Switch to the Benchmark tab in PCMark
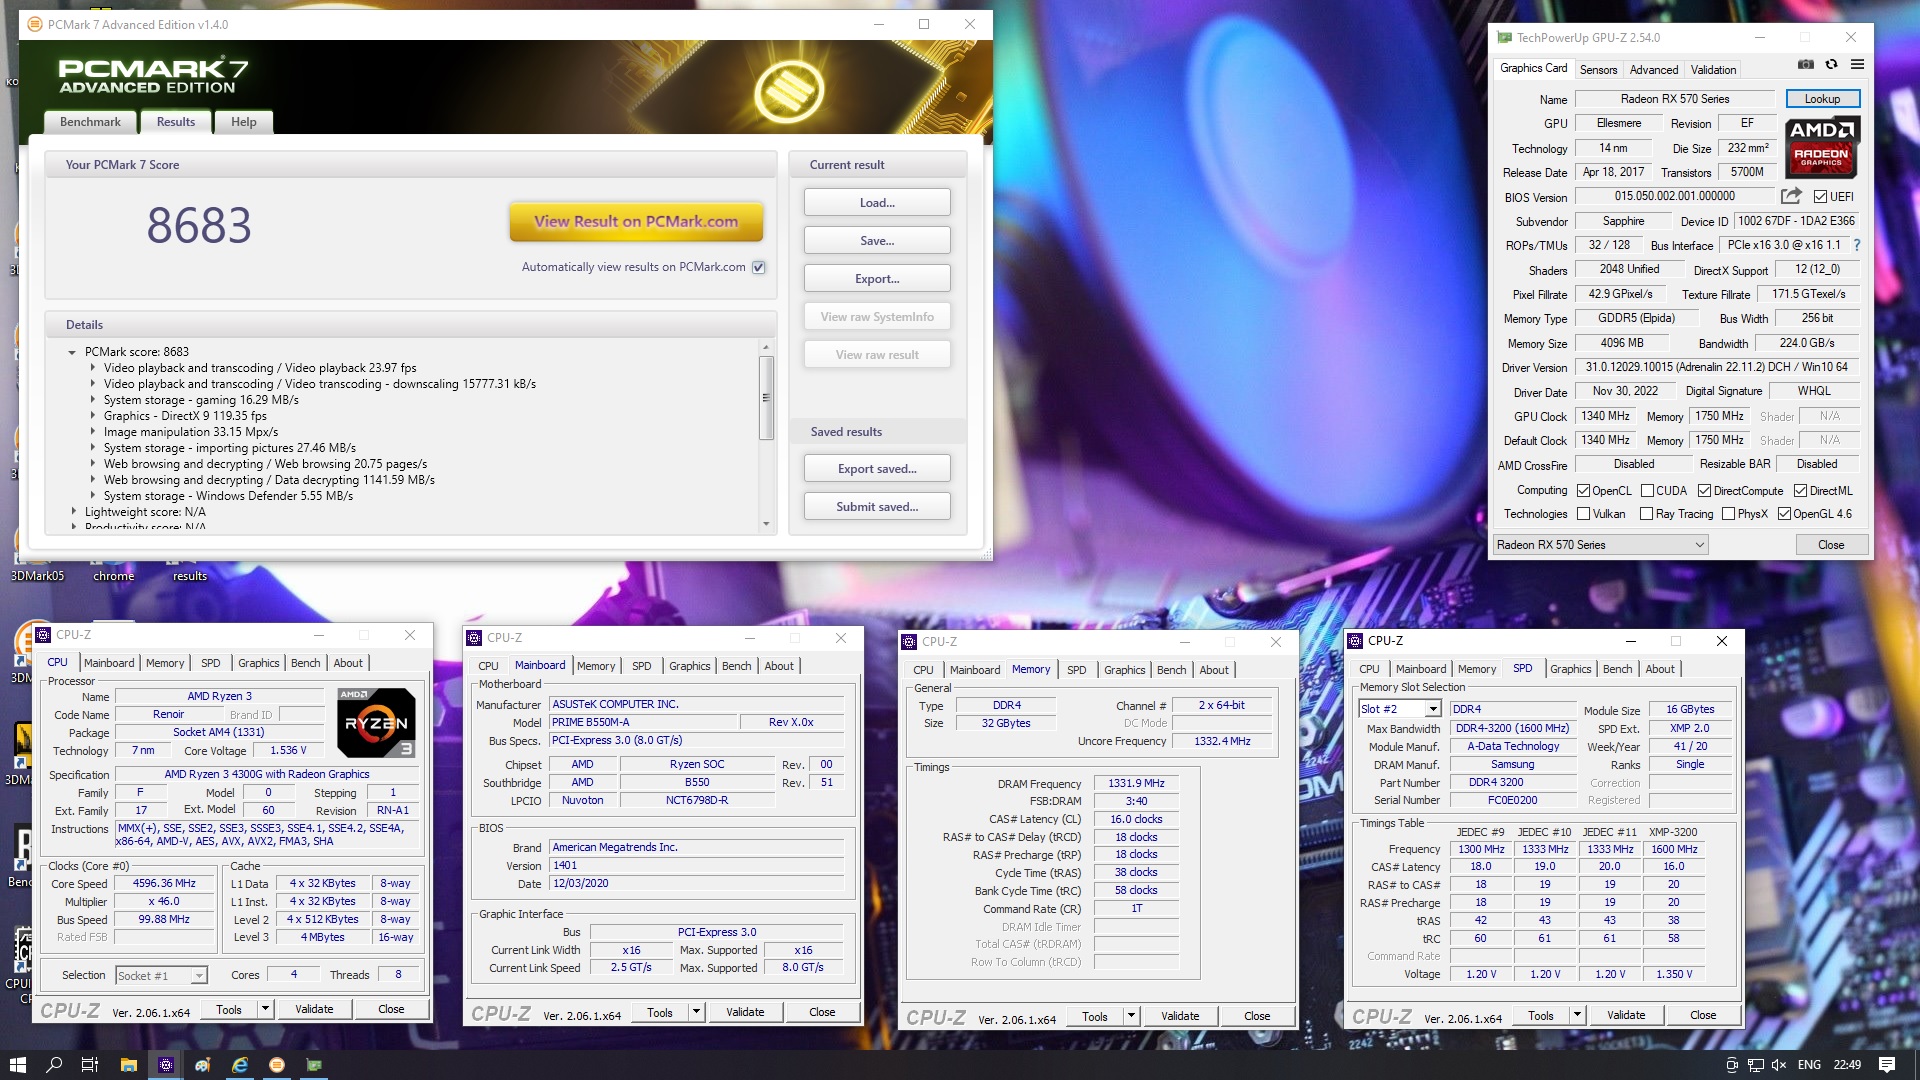The width and height of the screenshot is (1920, 1080). pos(90,122)
